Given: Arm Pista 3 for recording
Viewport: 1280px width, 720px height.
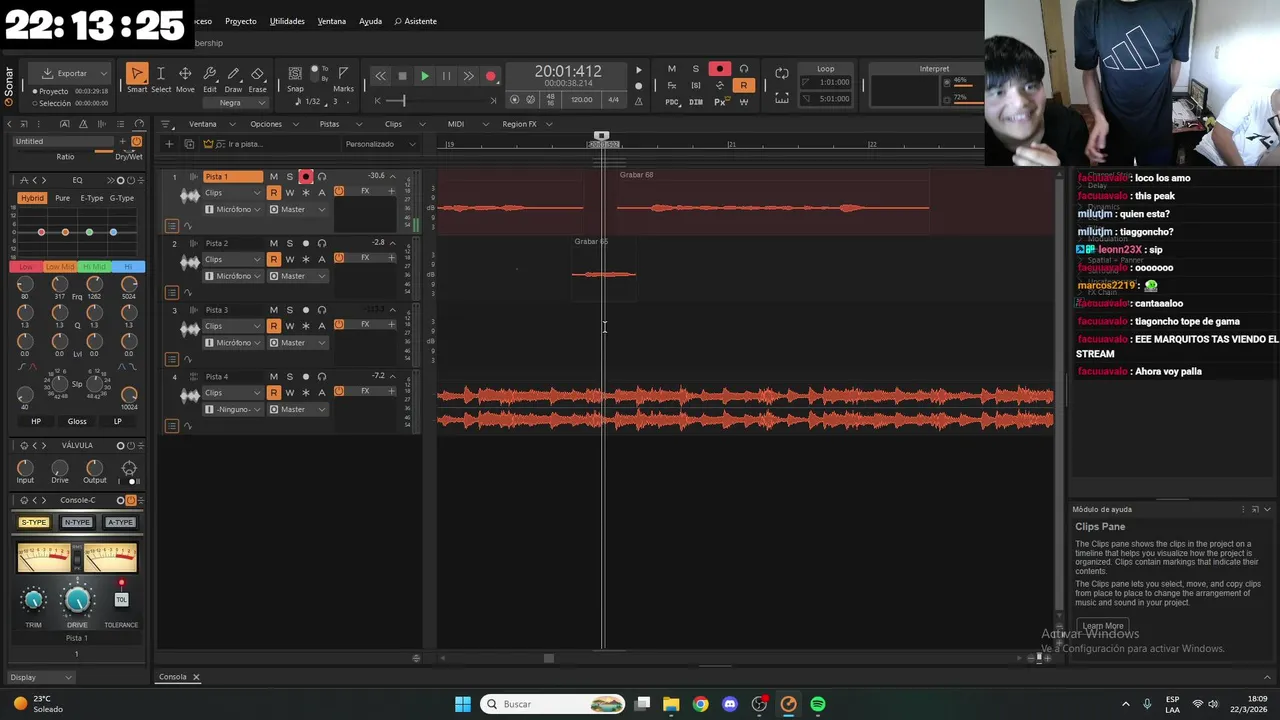Looking at the screenshot, I should pyautogui.click(x=306, y=310).
